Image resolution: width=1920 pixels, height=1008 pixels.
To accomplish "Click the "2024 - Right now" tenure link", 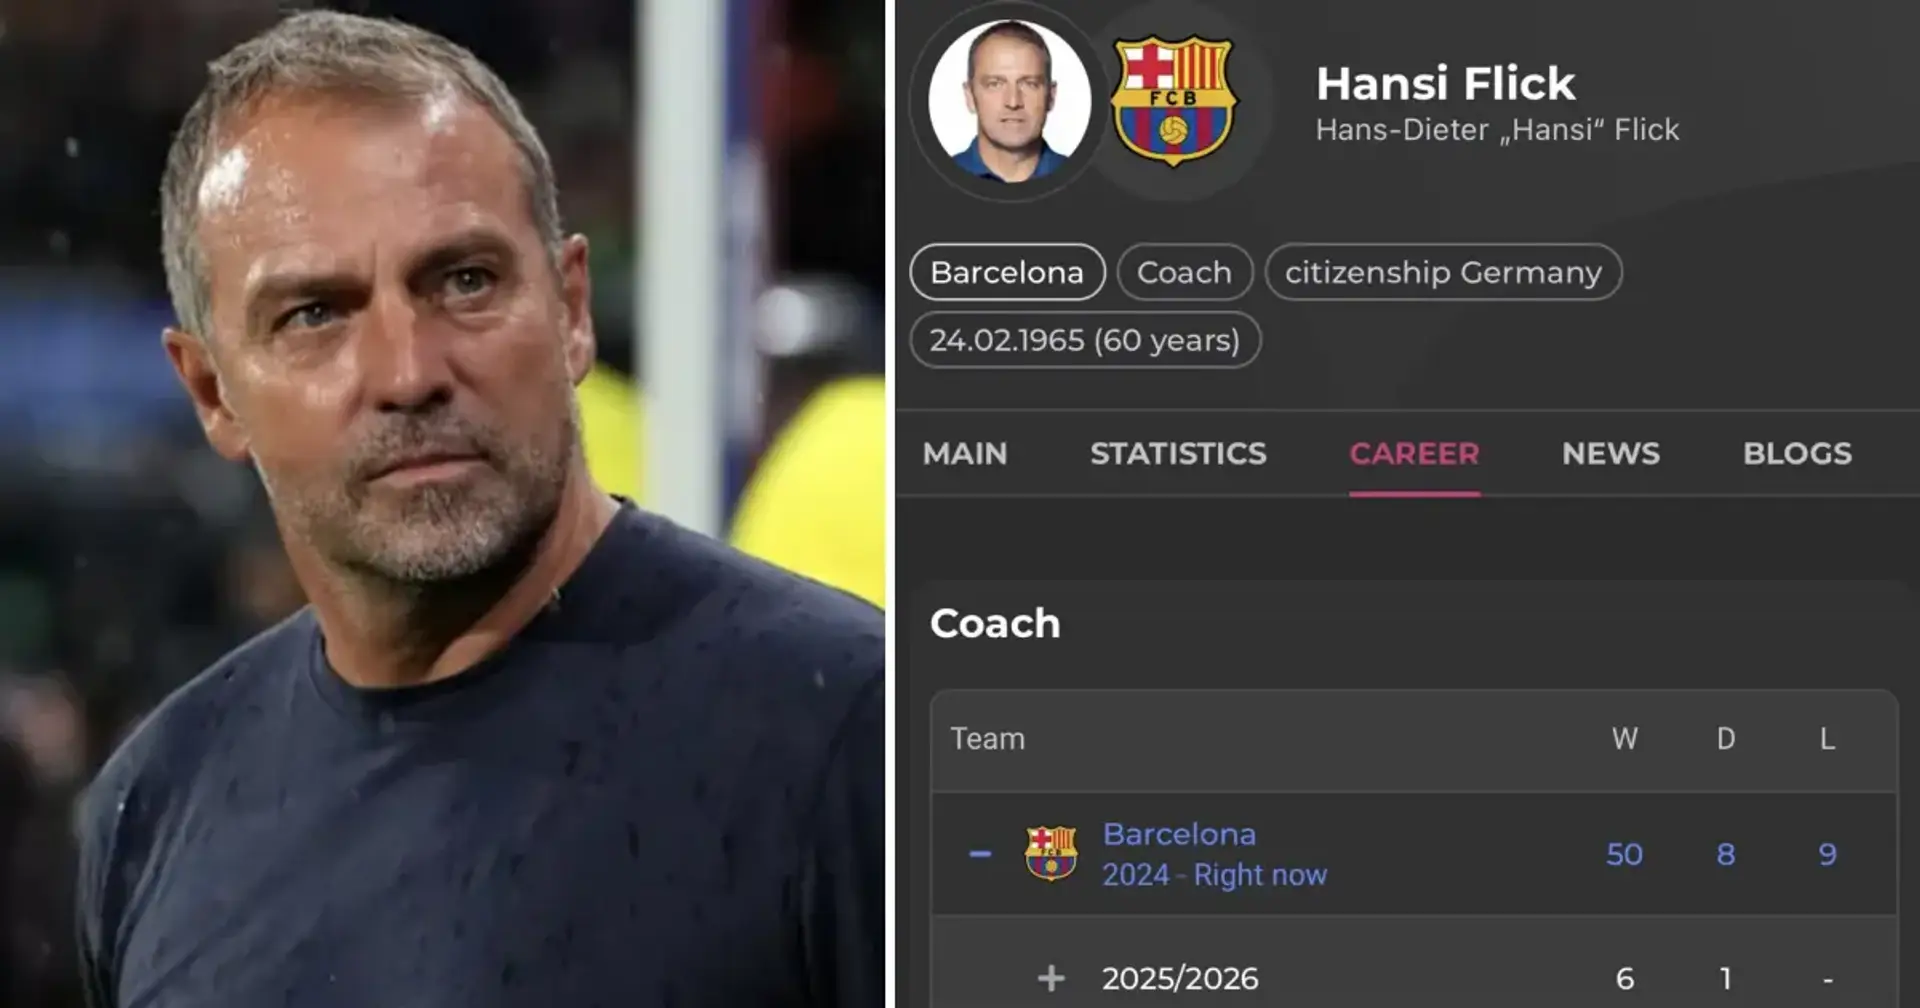I will pyautogui.click(x=1214, y=875).
